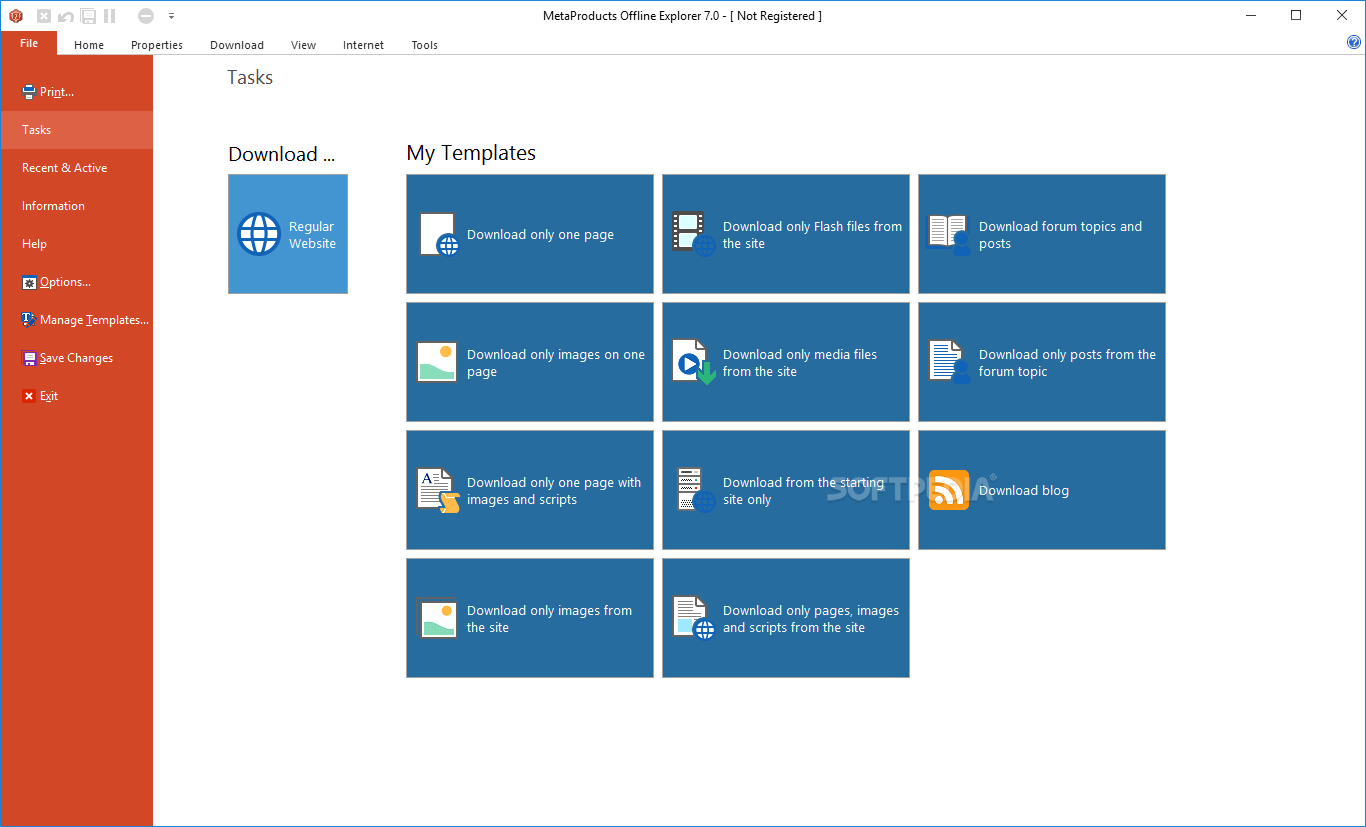Open Help in the File sidebar
The width and height of the screenshot is (1366, 827).
tap(77, 244)
